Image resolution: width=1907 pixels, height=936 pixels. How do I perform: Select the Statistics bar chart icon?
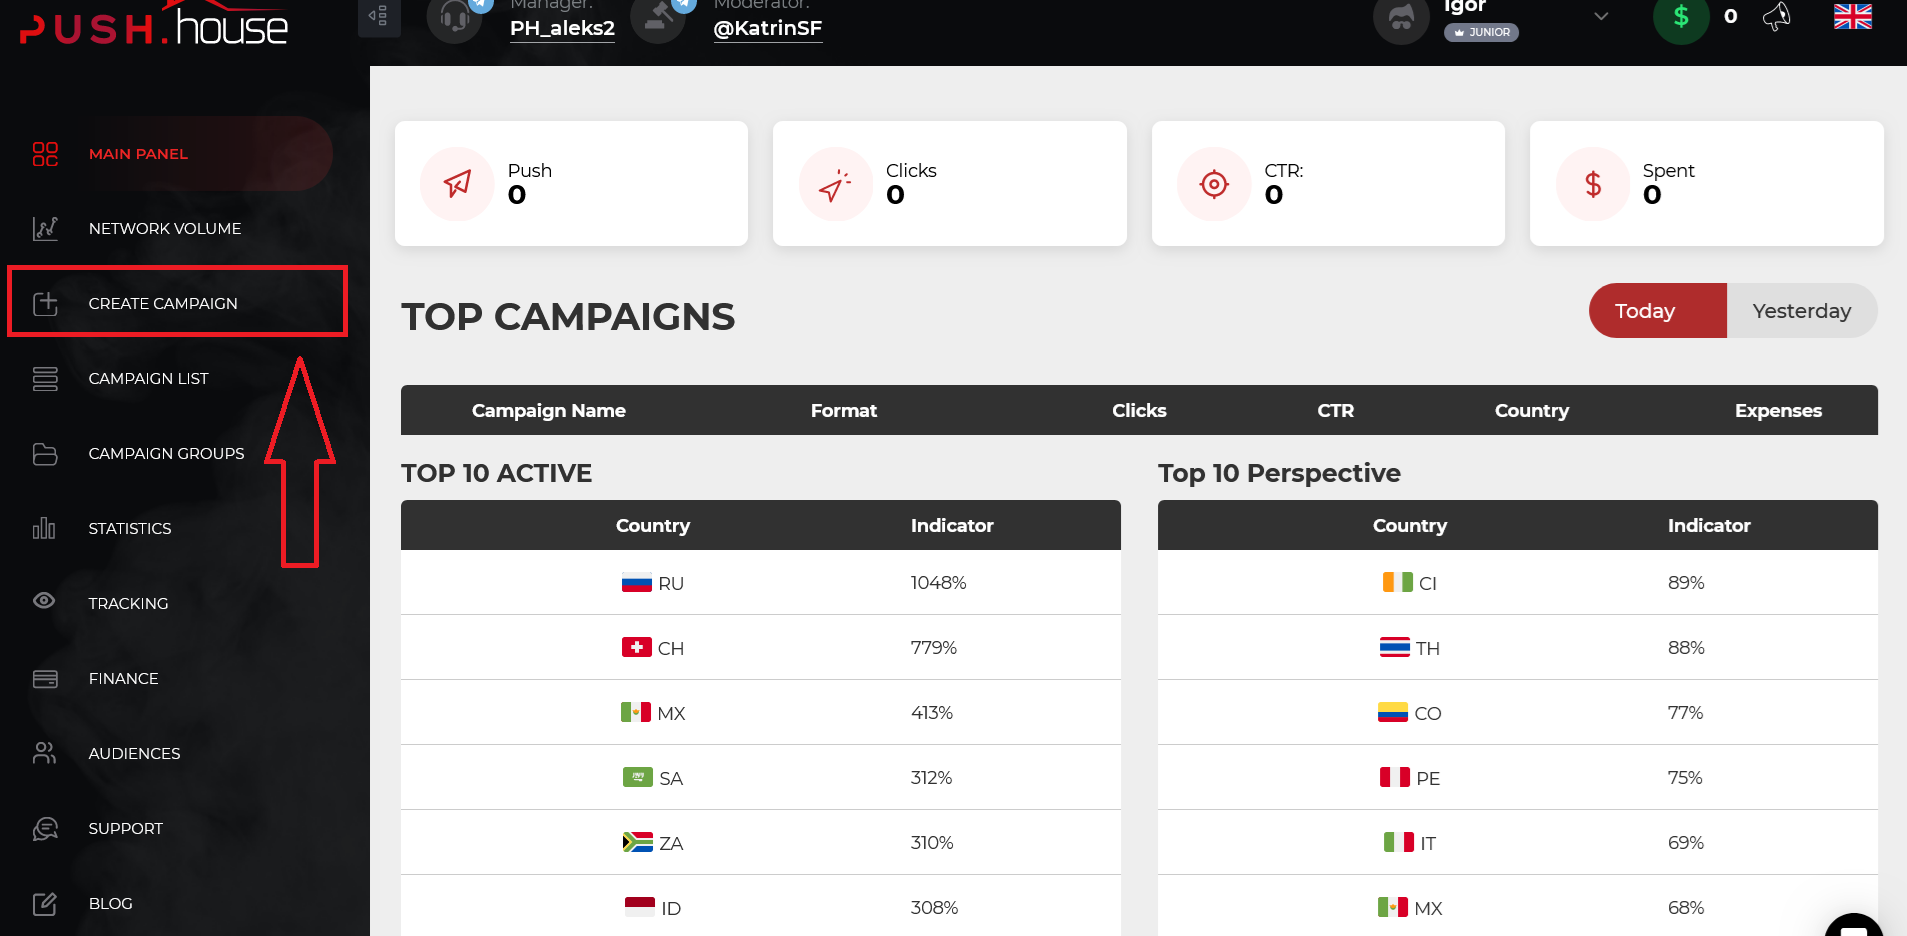(44, 528)
